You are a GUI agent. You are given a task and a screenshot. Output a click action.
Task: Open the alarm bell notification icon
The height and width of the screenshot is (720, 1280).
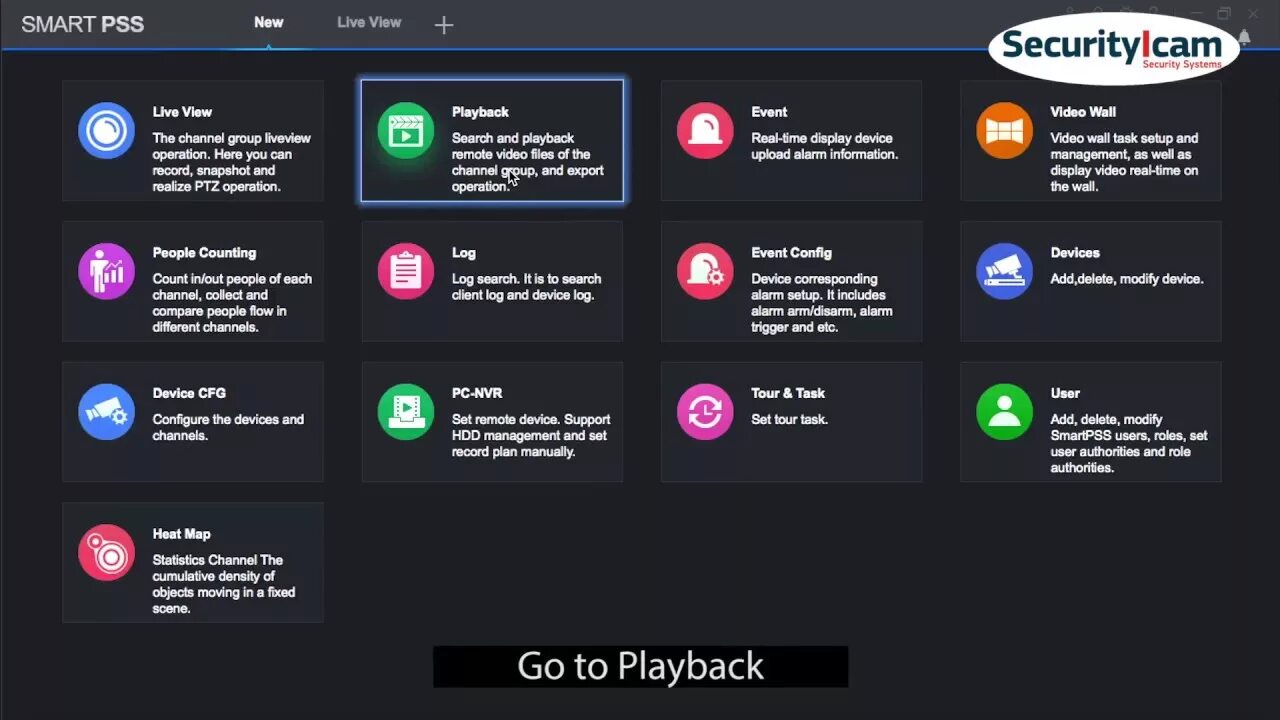point(1244,37)
